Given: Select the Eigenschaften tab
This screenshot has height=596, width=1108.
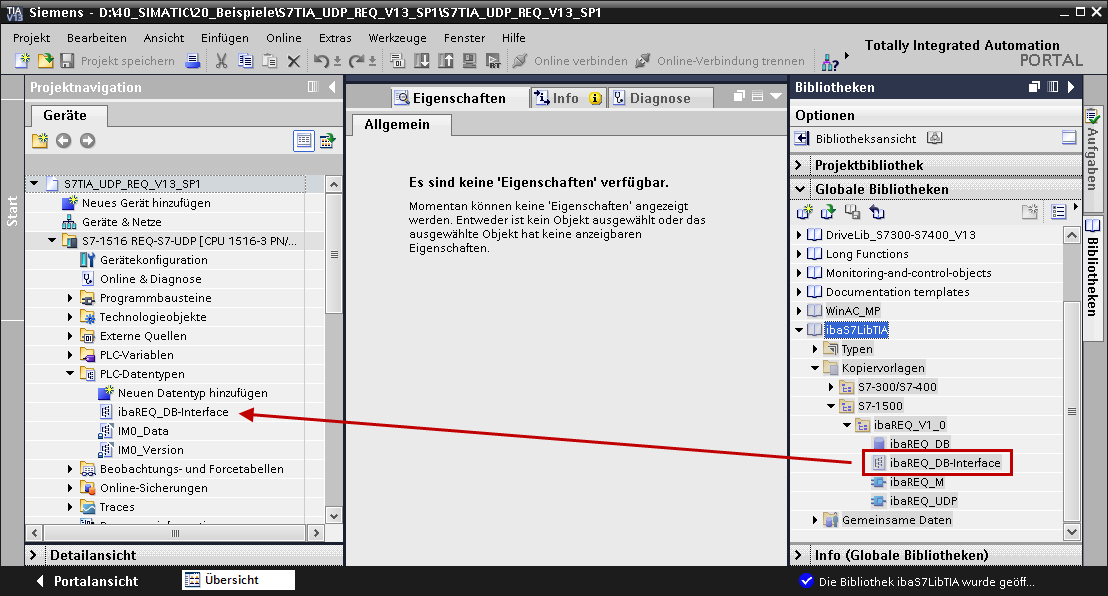Looking at the screenshot, I should pos(459,98).
